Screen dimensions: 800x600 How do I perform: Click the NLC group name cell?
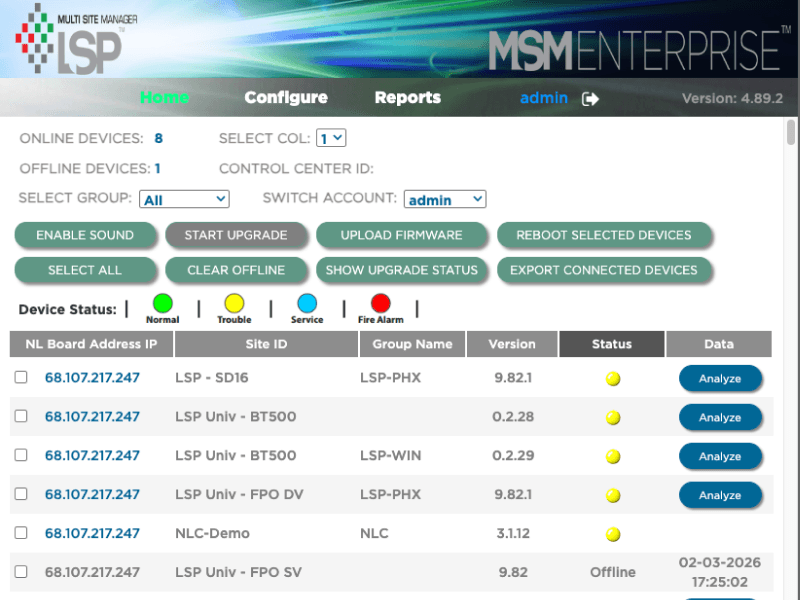coord(374,533)
